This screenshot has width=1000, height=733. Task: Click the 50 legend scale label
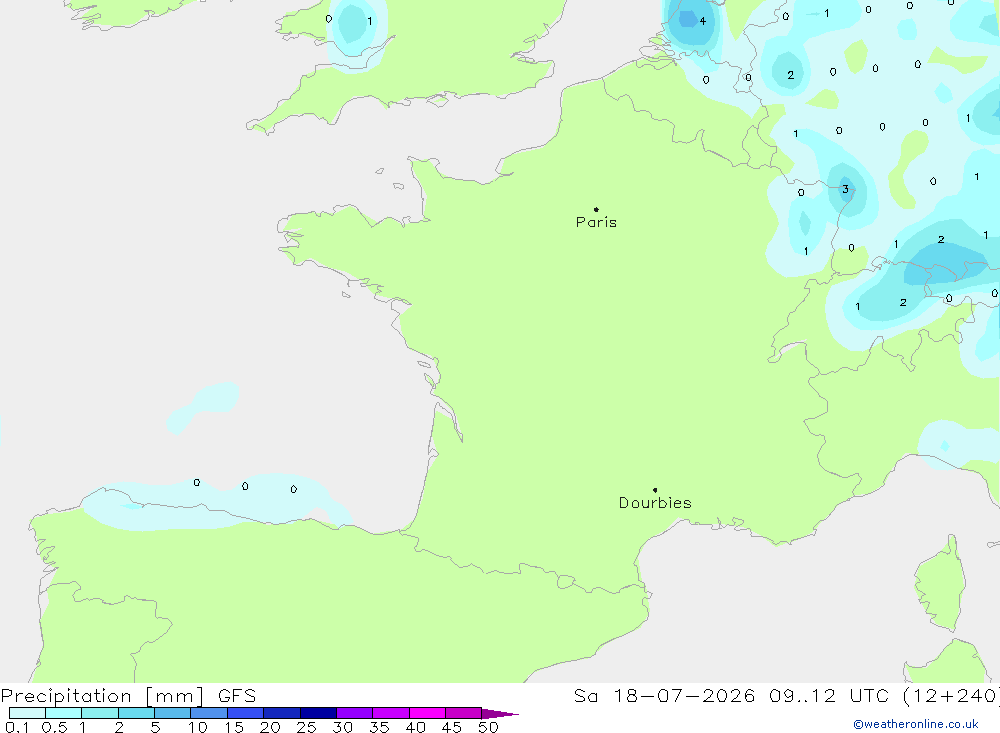[x=488, y=727]
